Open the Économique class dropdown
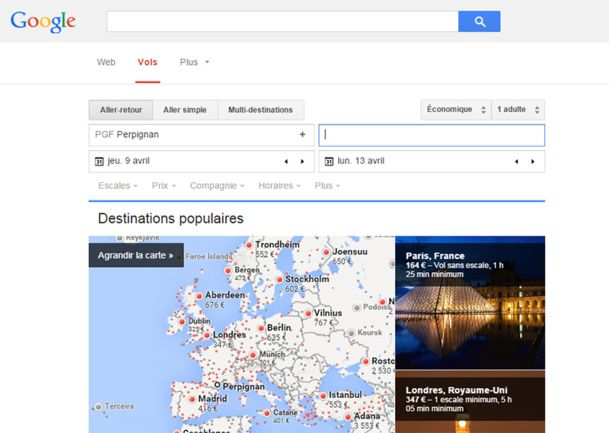 click(456, 110)
